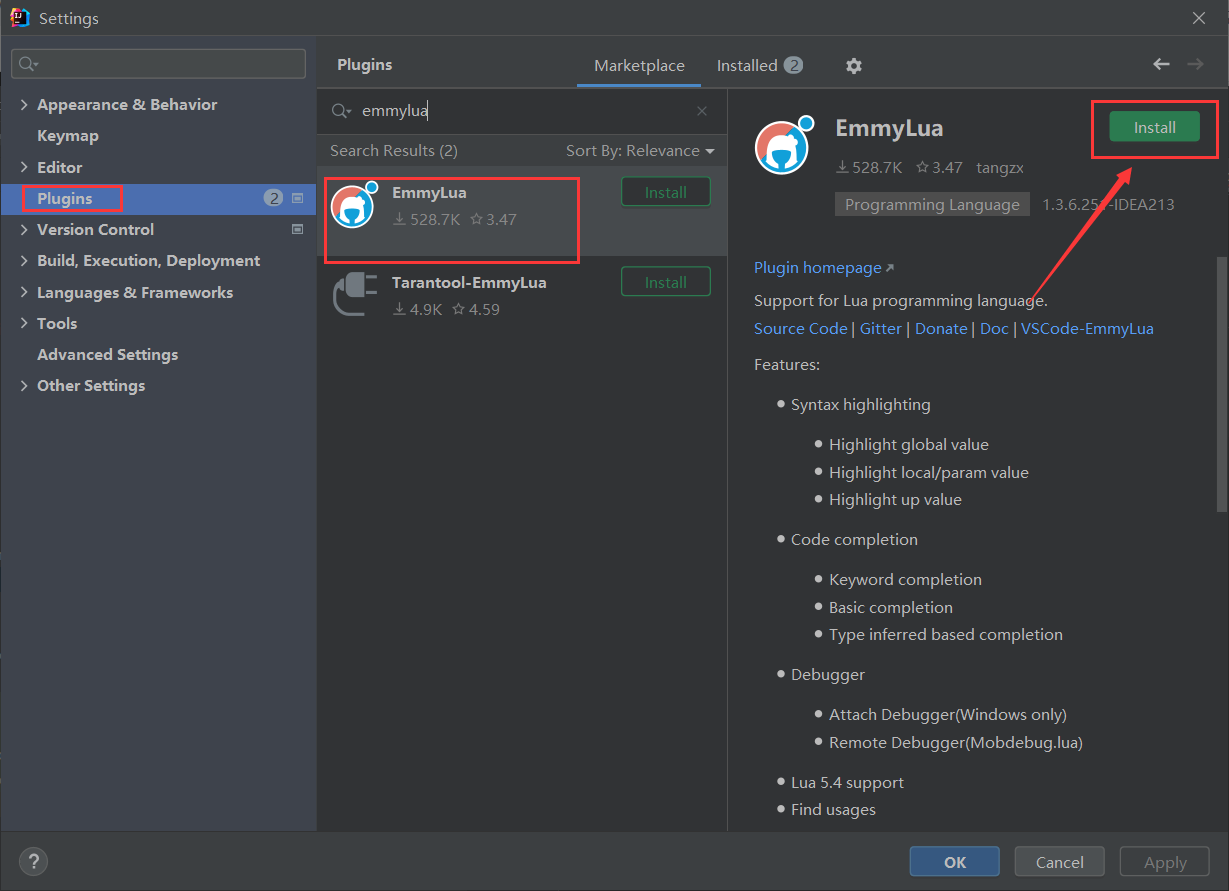
Task: Click the 'Highlight global value' feature text
Action: click(x=908, y=445)
